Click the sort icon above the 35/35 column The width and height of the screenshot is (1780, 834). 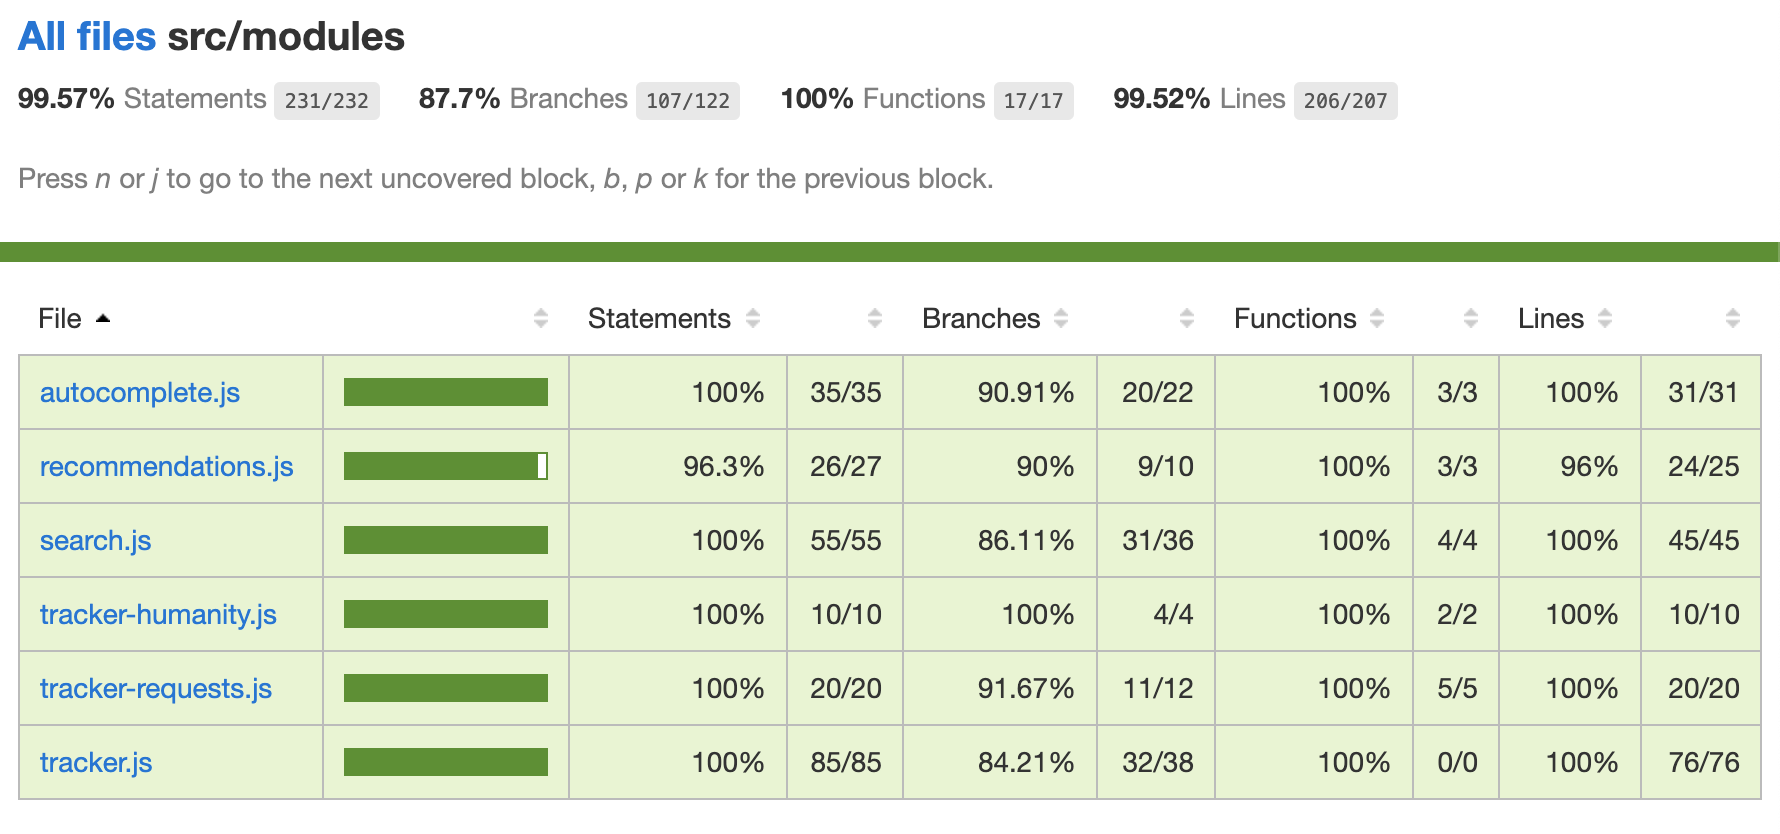tap(875, 319)
